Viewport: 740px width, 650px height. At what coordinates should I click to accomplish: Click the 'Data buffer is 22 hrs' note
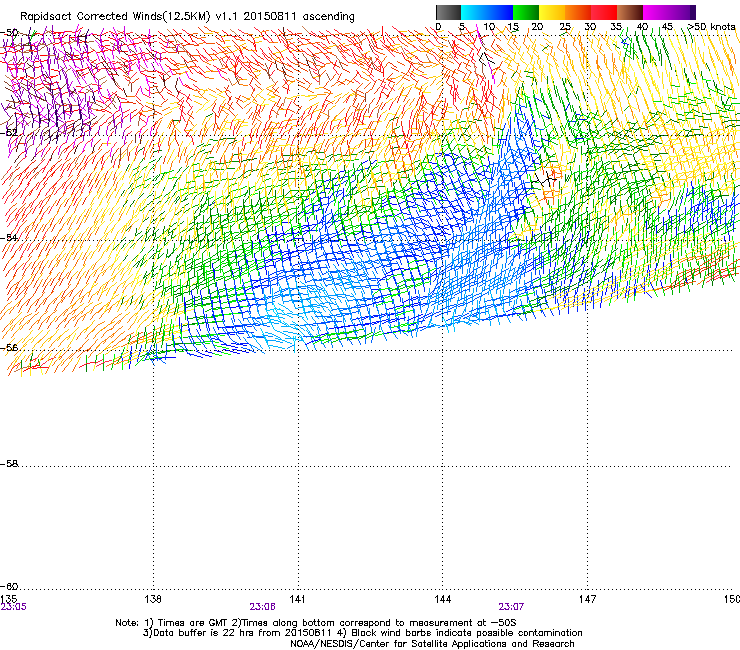(362, 633)
